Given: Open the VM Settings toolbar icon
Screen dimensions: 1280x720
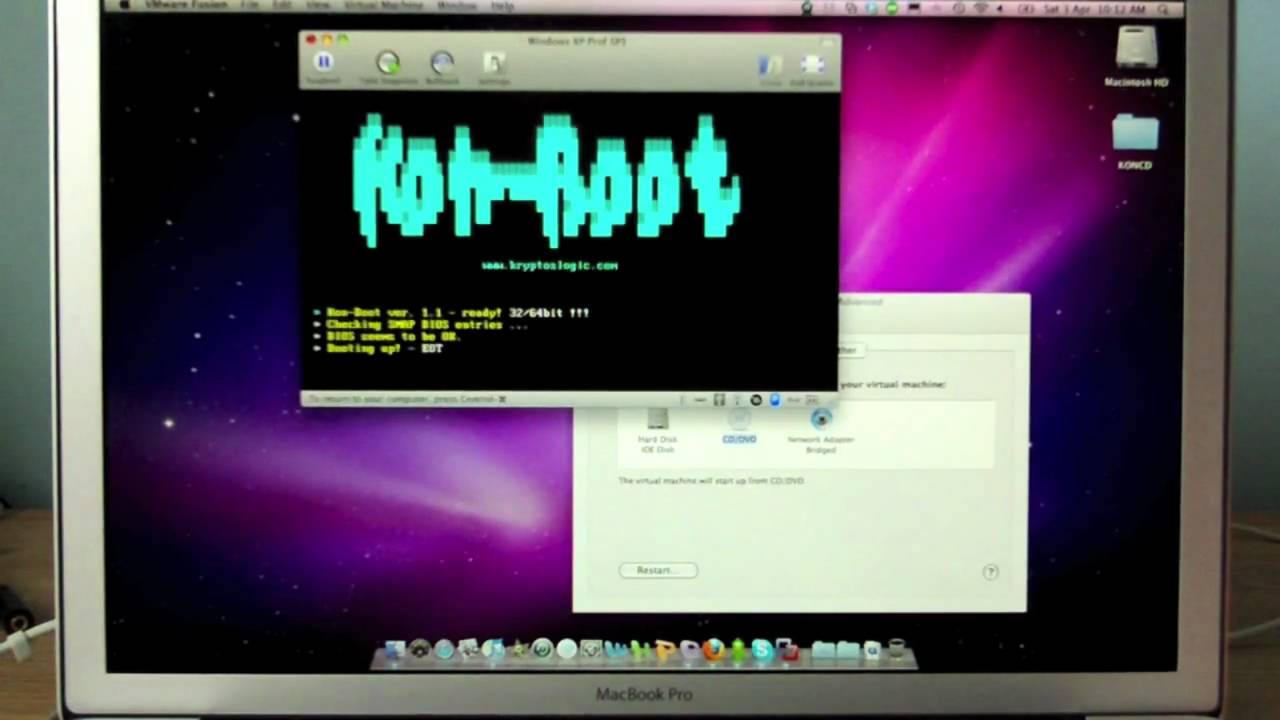Looking at the screenshot, I should [494, 63].
